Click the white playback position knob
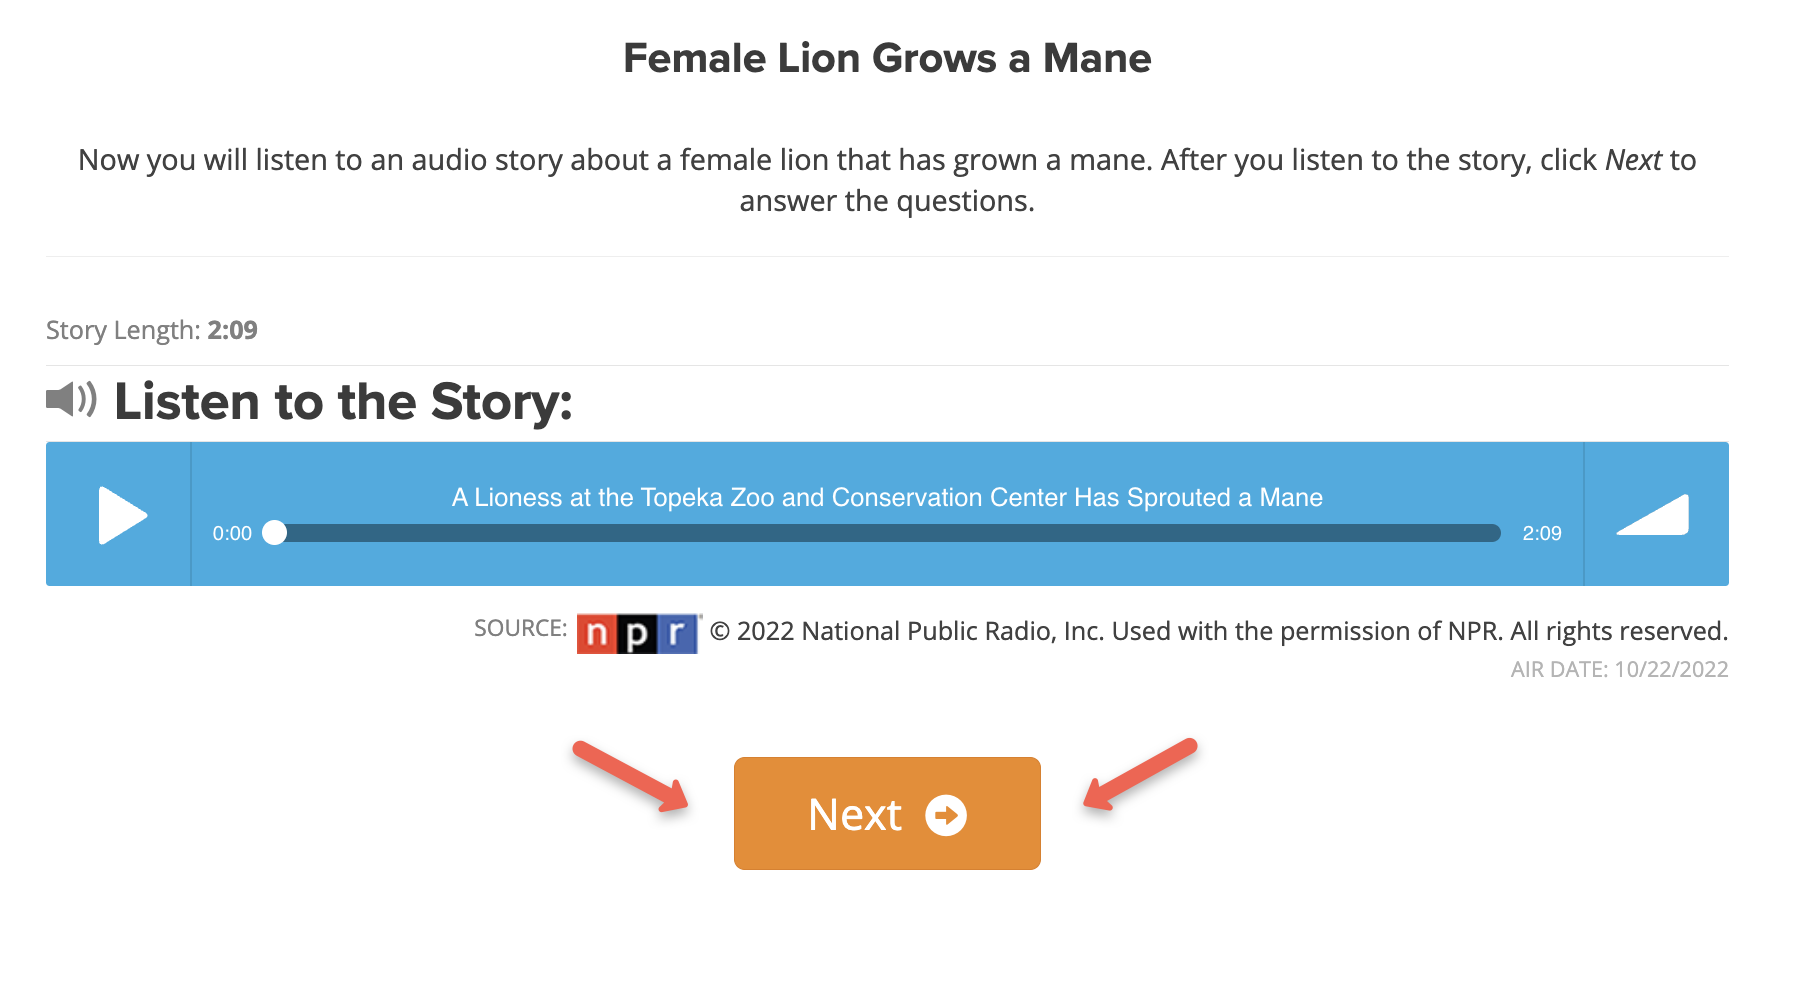 pos(274,533)
